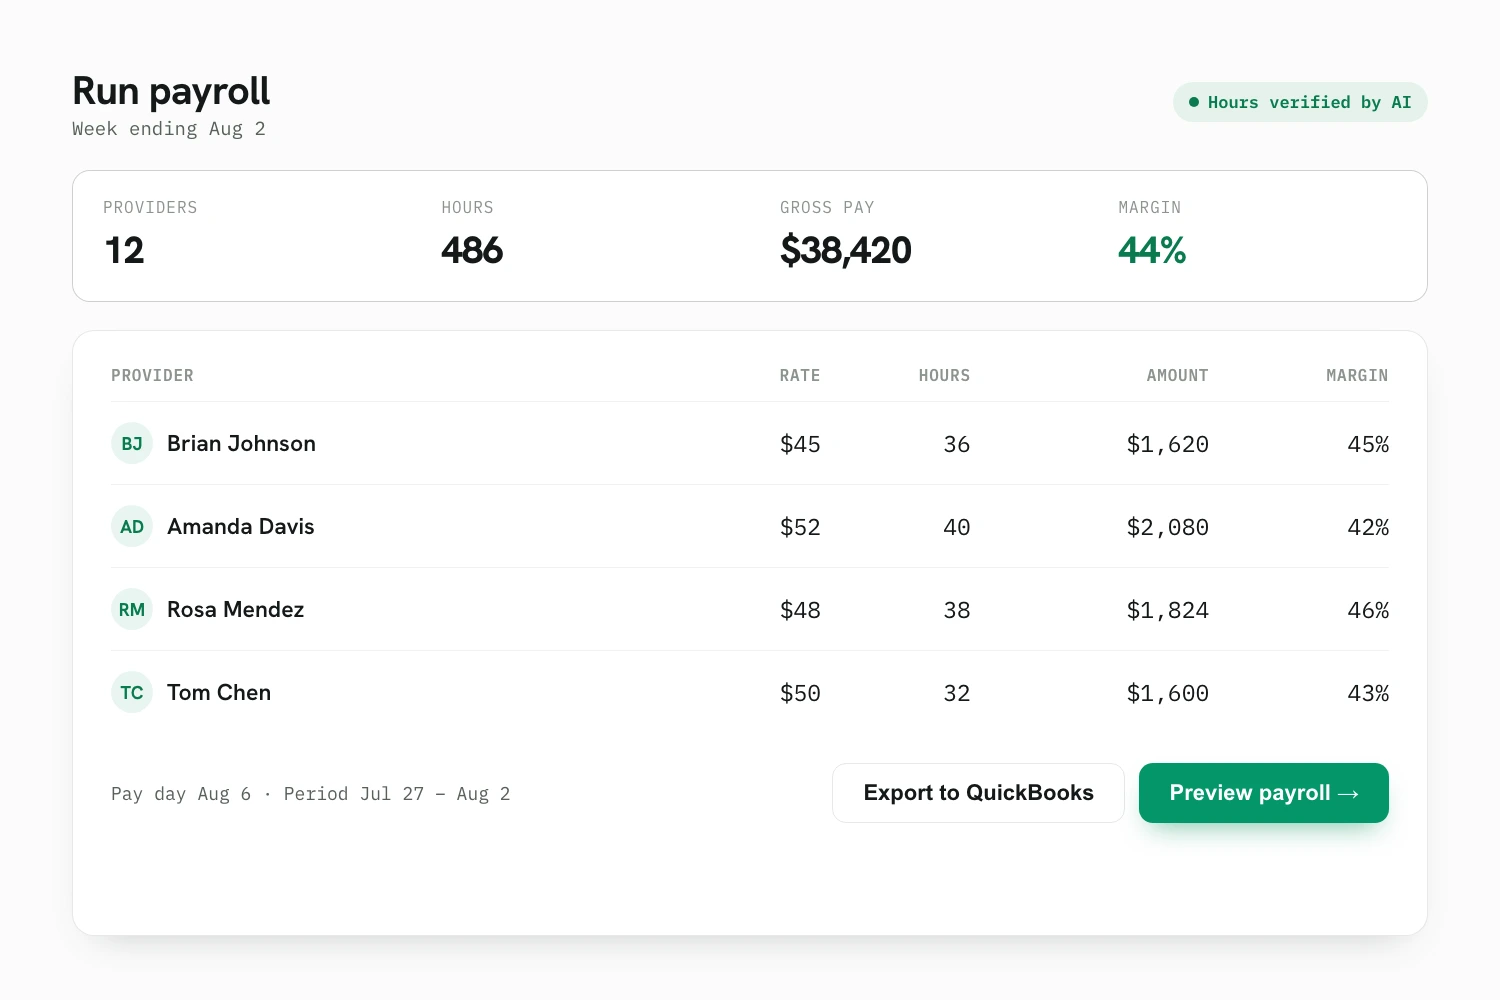1500x1000 pixels.
Task: Click the Pay day Aug 6 period text
Action: (x=310, y=794)
